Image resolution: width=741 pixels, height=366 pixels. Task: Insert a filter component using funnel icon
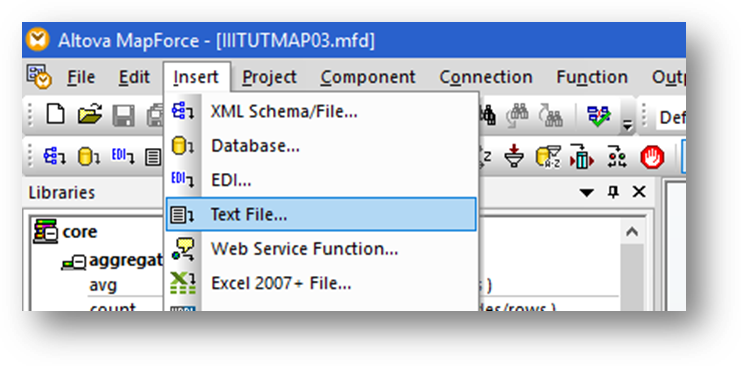(514, 157)
